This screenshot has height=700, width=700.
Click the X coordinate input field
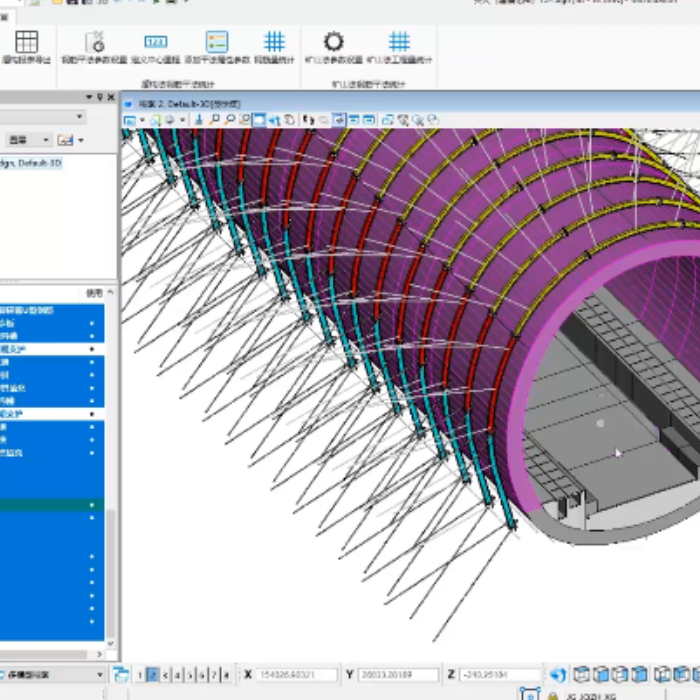[298, 675]
